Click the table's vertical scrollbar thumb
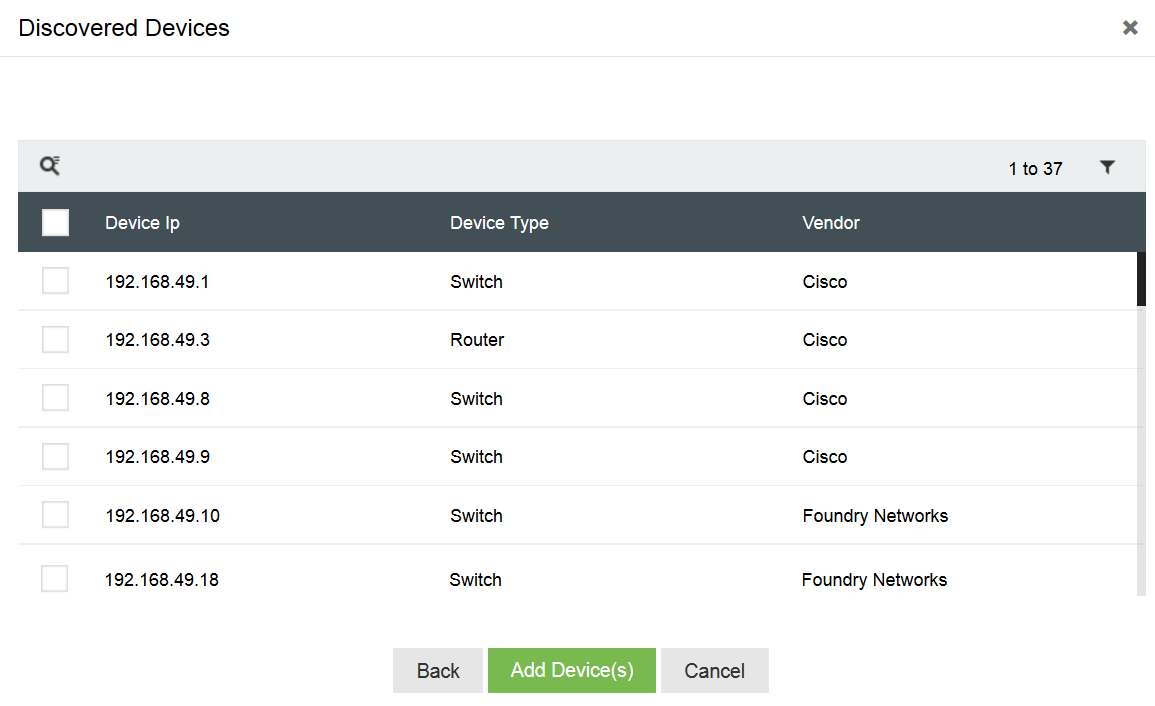This screenshot has width=1155, height=706. [x=1141, y=279]
